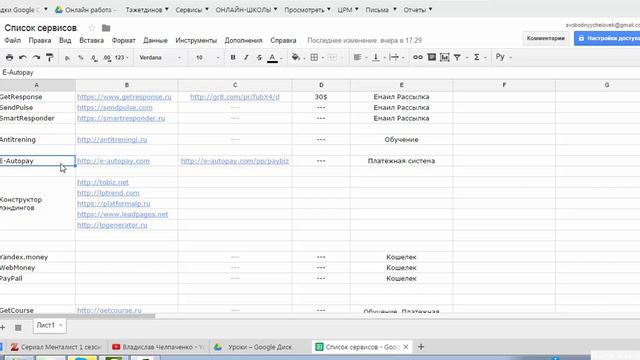Open the Правка menu
The height and width of the screenshot is (360, 640).
(40, 40)
